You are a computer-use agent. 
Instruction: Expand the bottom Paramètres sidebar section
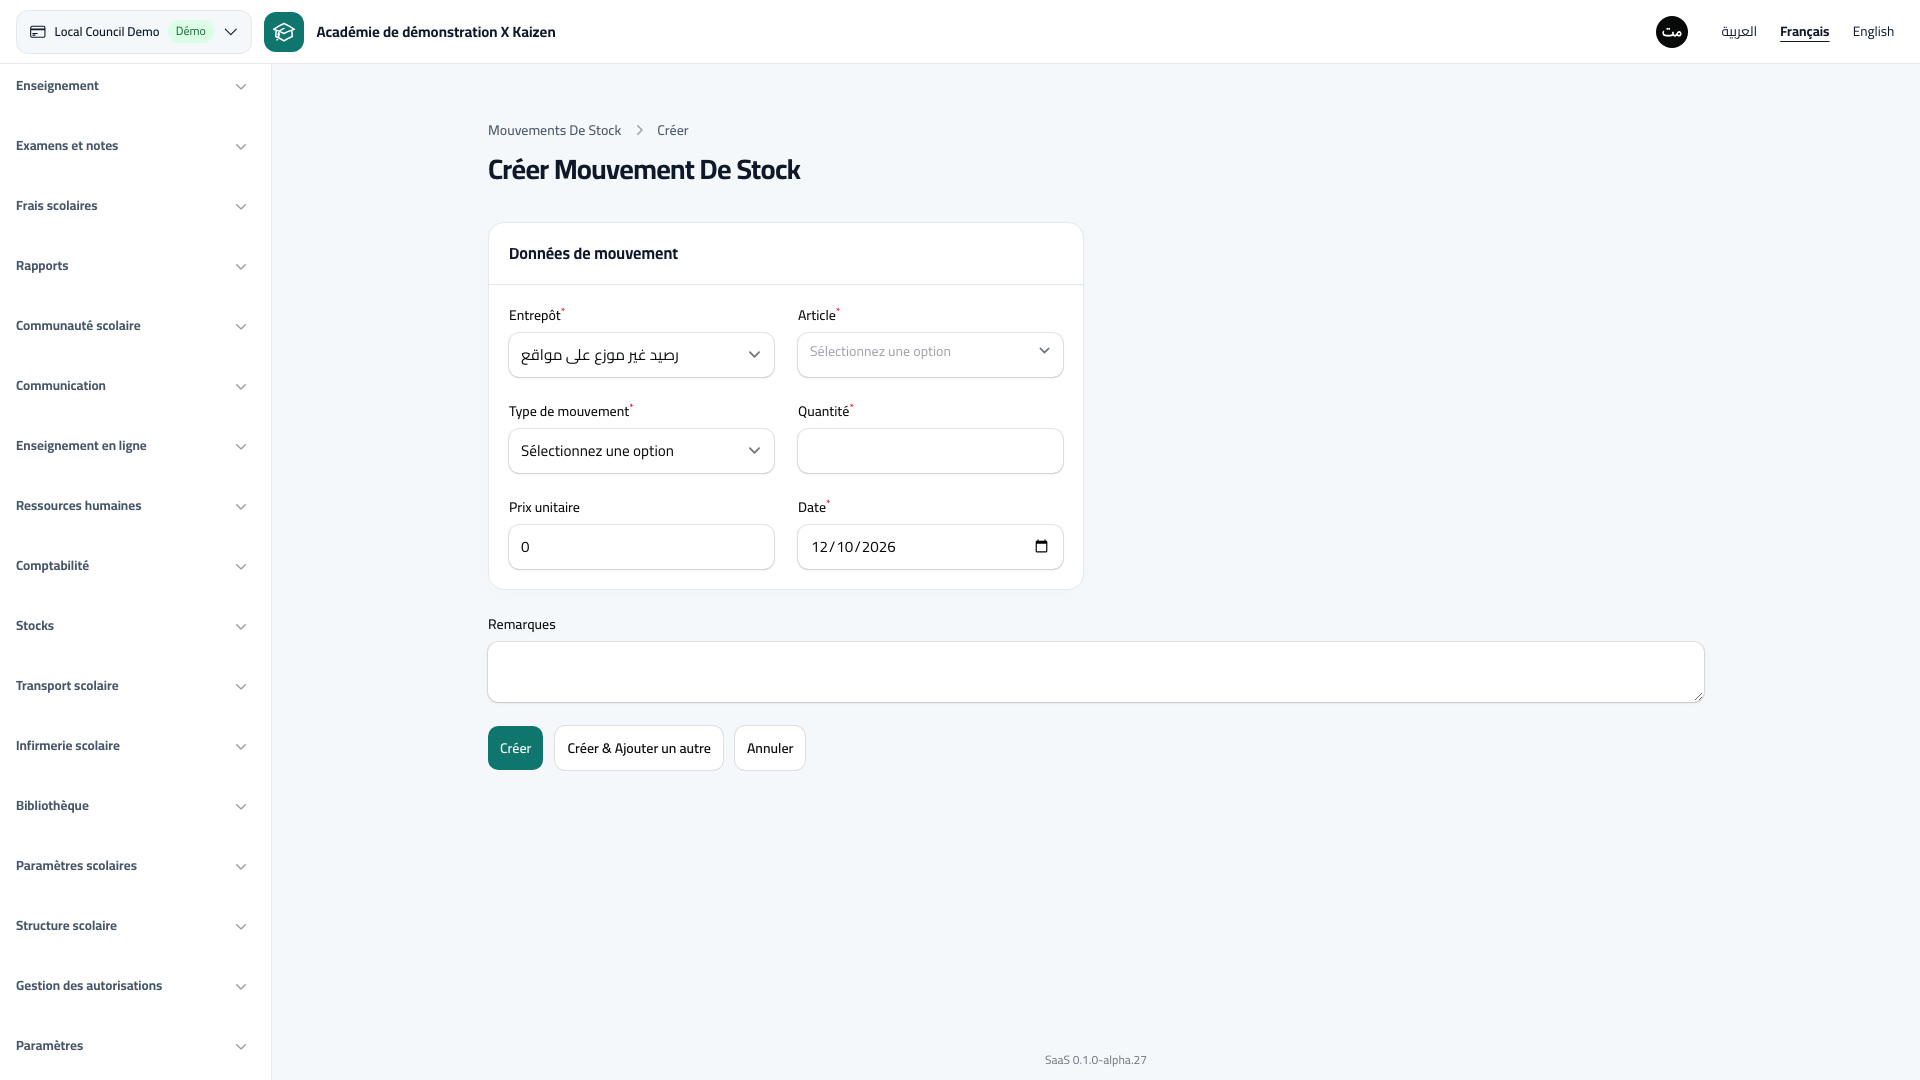click(131, 1046)
